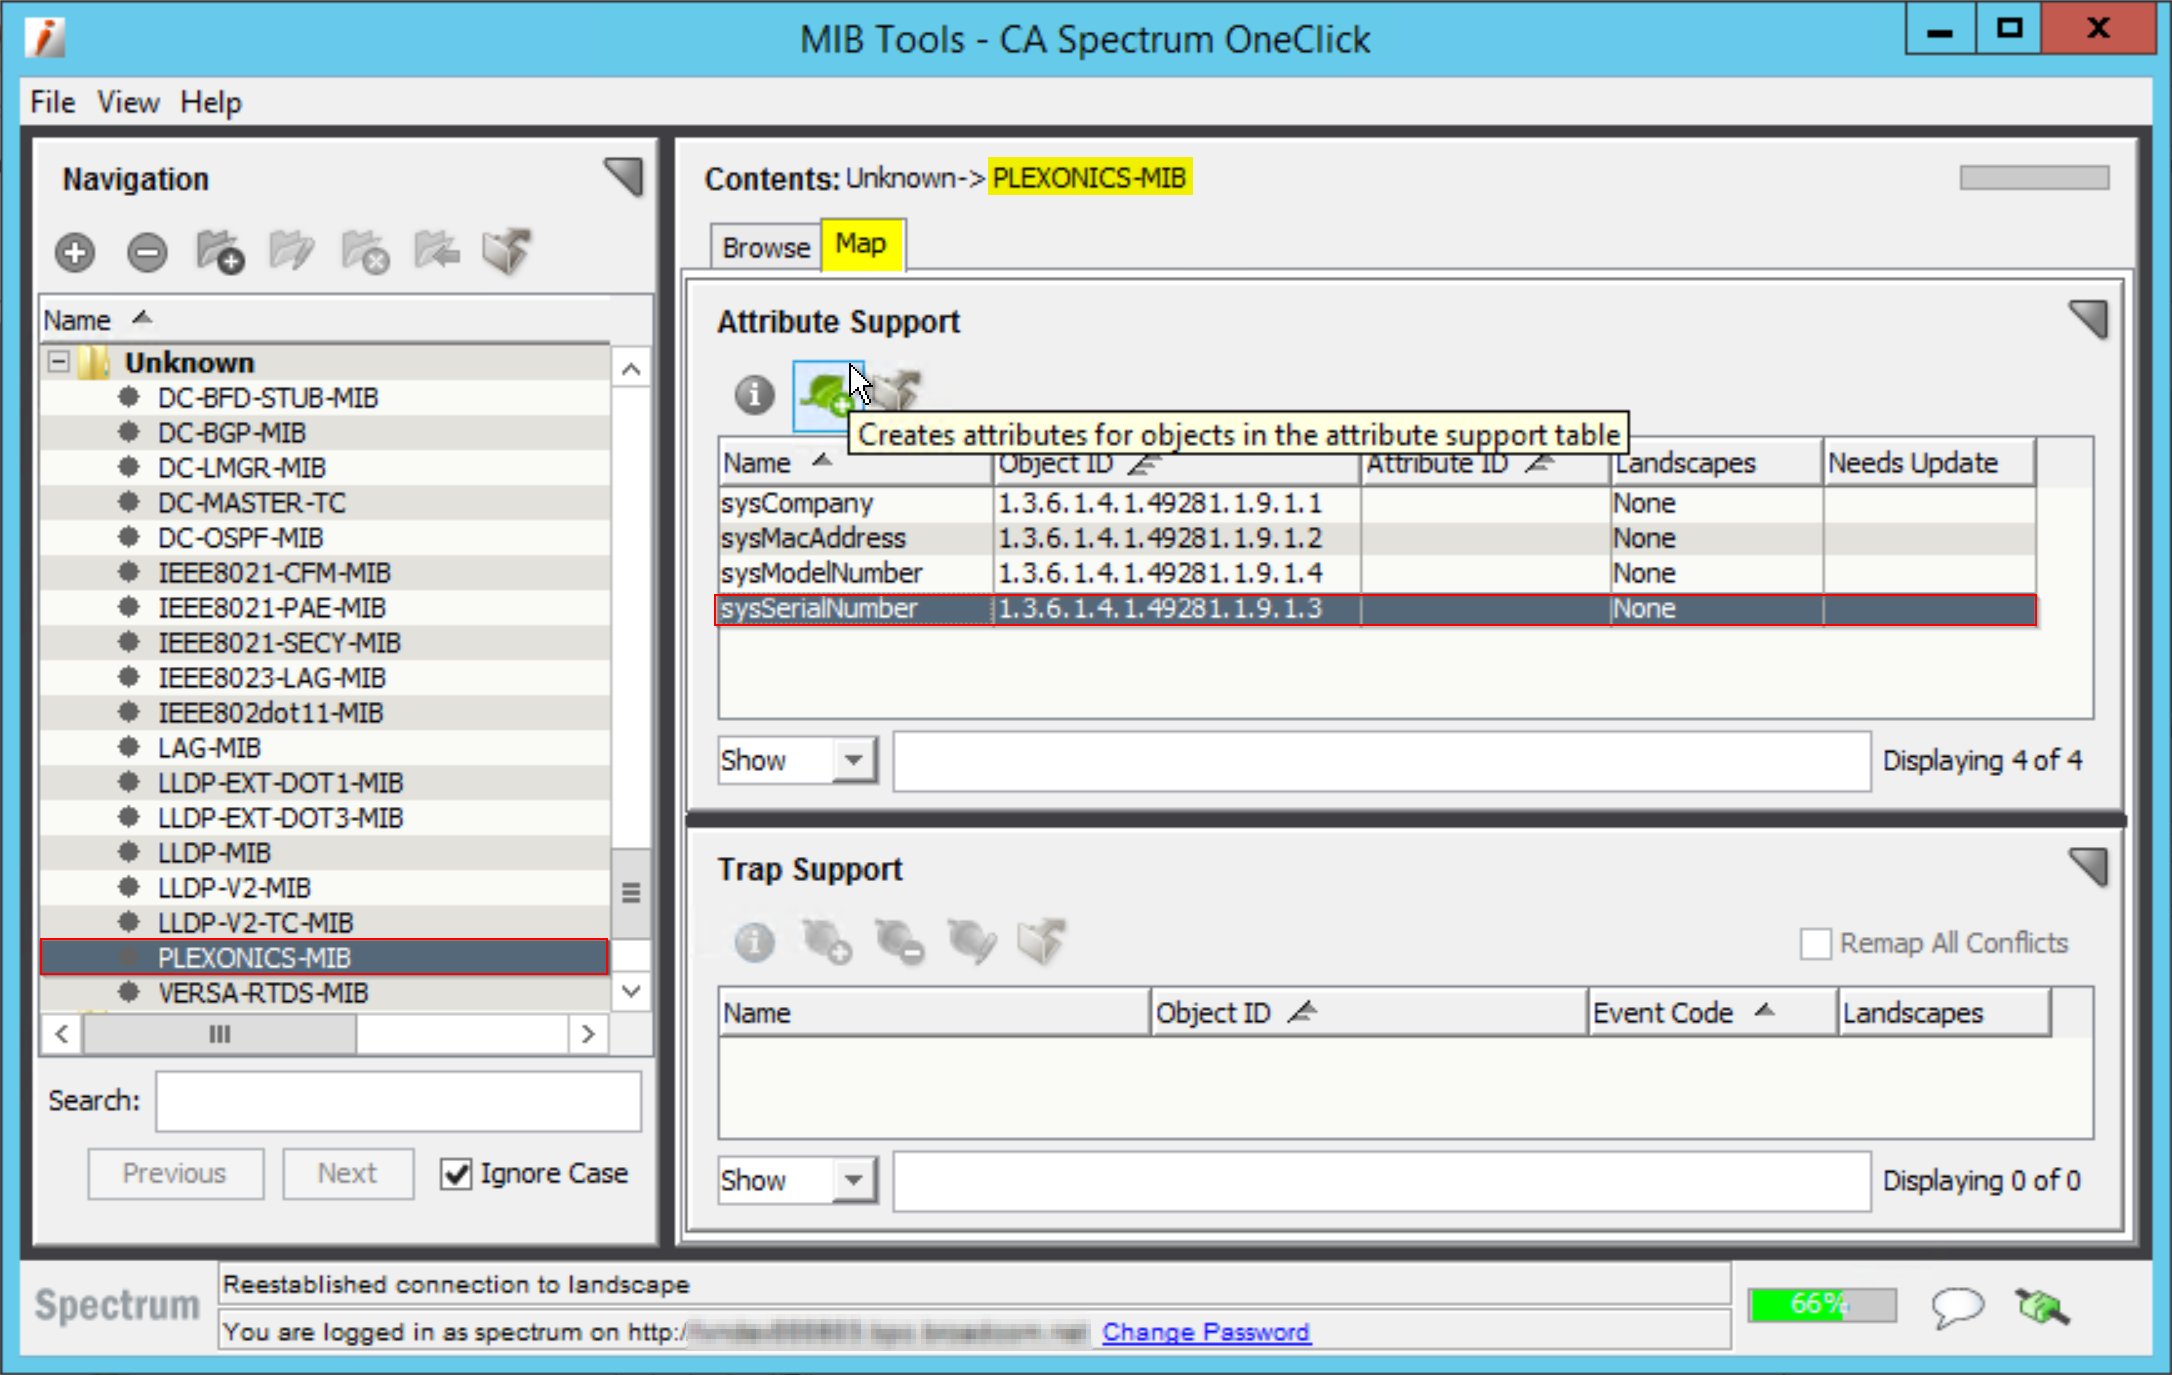Screen dimensions: 2172x1375
Task: Click the folder with arrow icon in Navigation
Action: tap(437, 252)
